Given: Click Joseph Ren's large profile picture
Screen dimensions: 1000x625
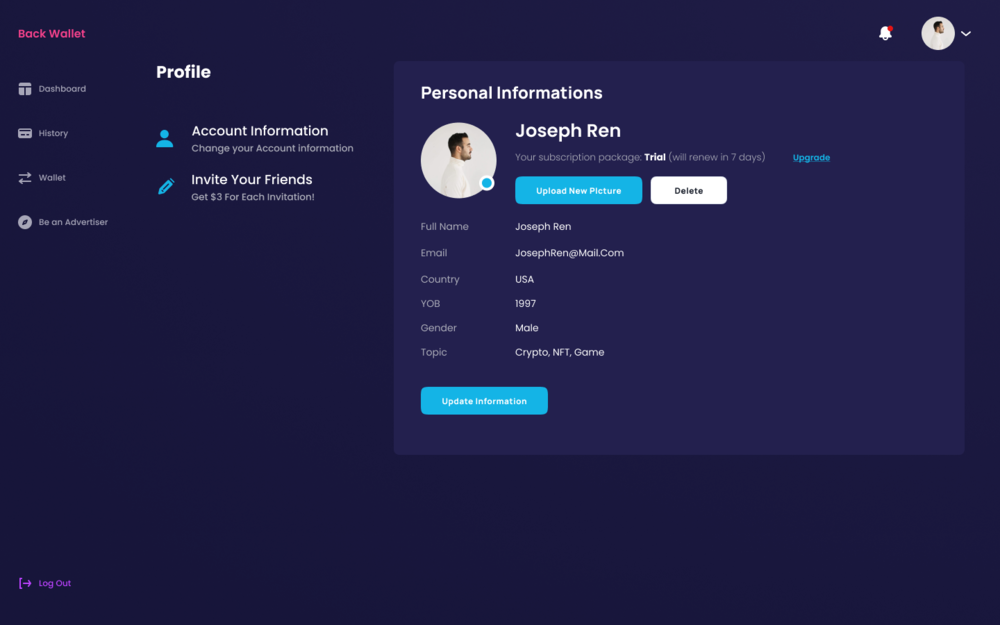Looking at the screenshot, I should pos(458,160).
